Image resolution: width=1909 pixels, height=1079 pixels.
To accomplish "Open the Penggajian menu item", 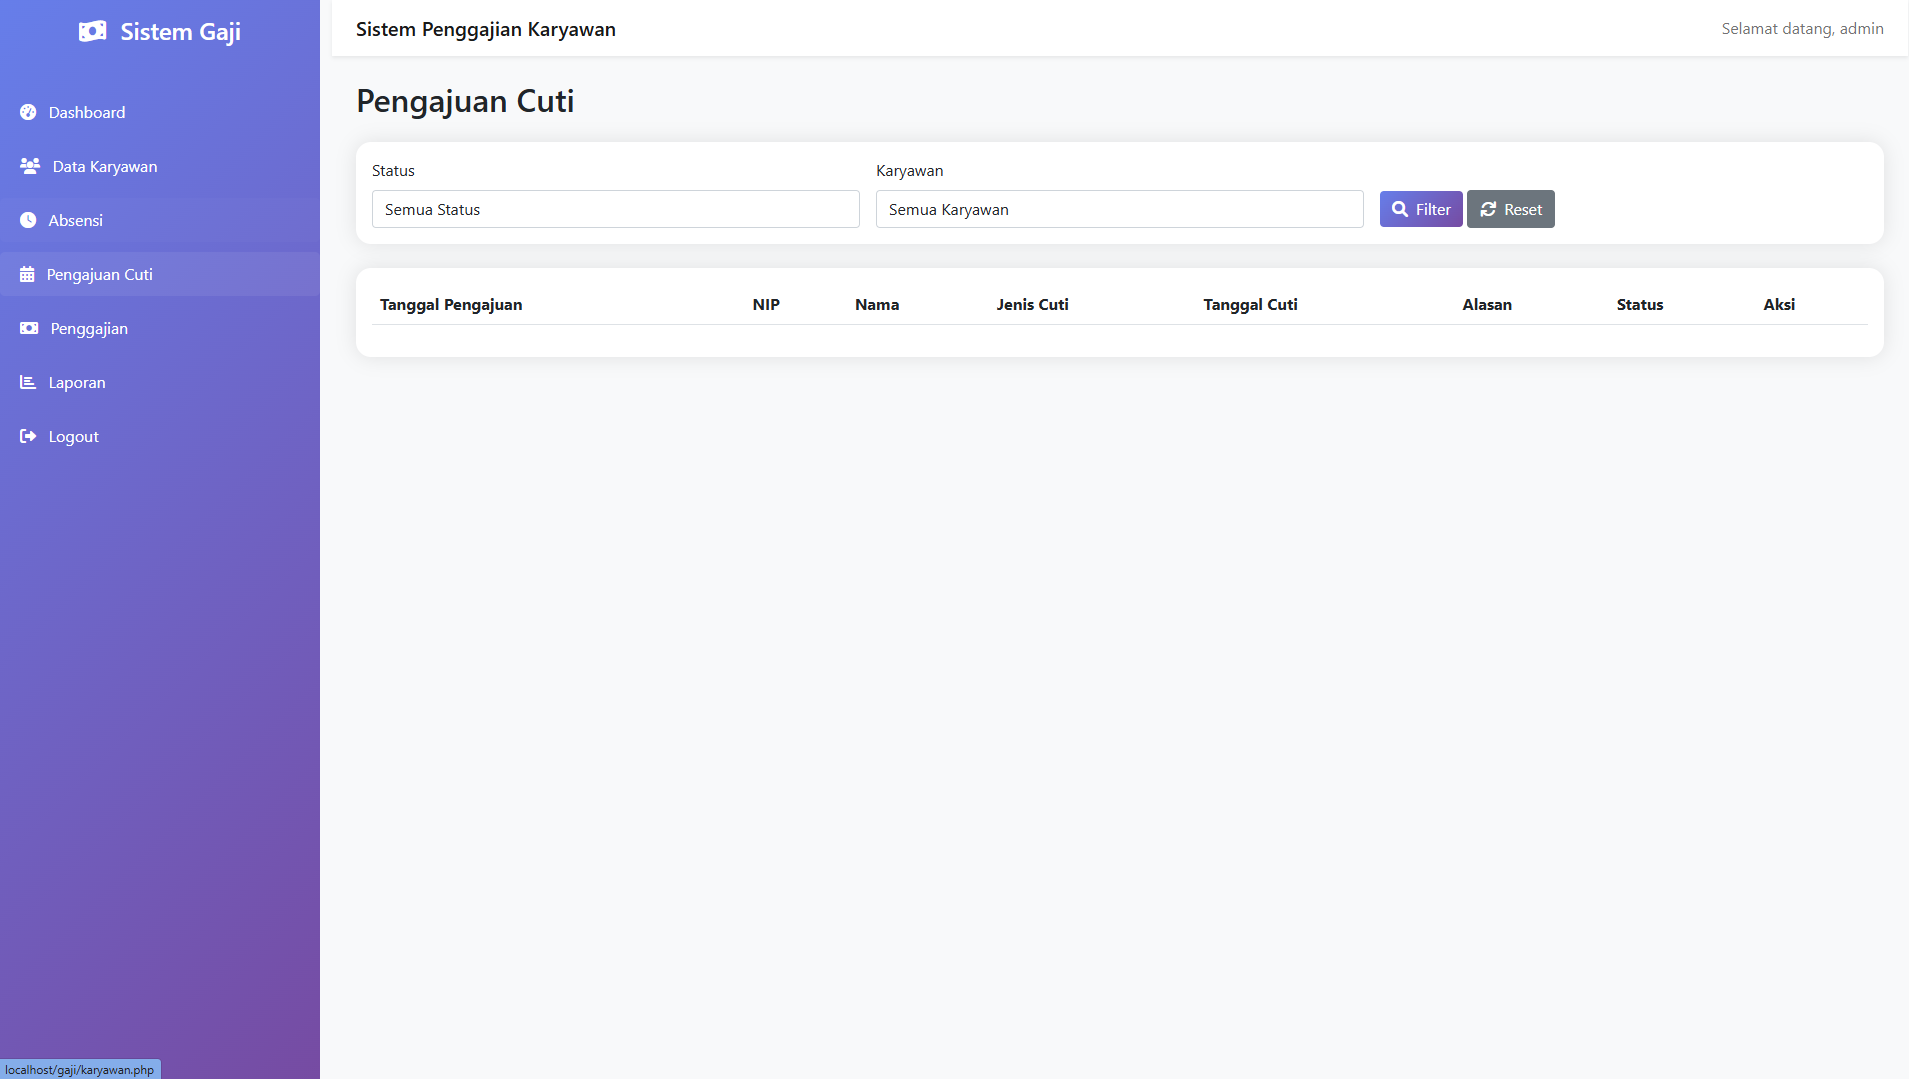I will (x=89, y=329).
